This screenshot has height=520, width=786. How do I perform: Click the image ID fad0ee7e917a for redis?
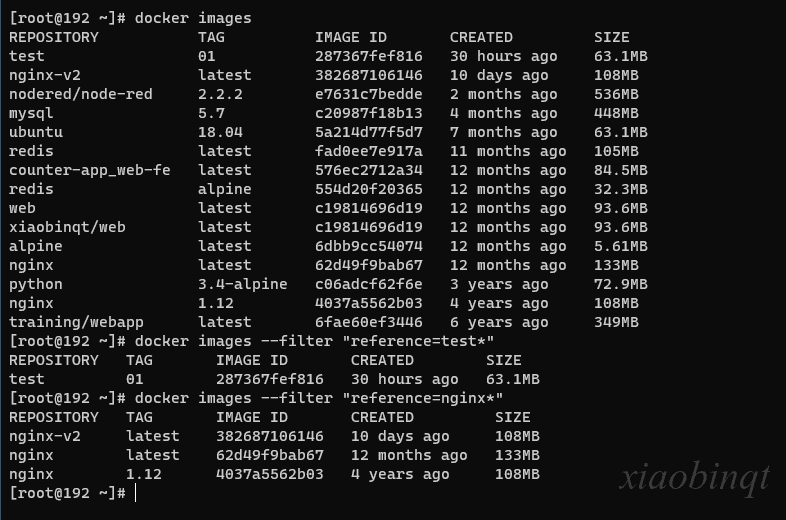[x=368, y=151]
